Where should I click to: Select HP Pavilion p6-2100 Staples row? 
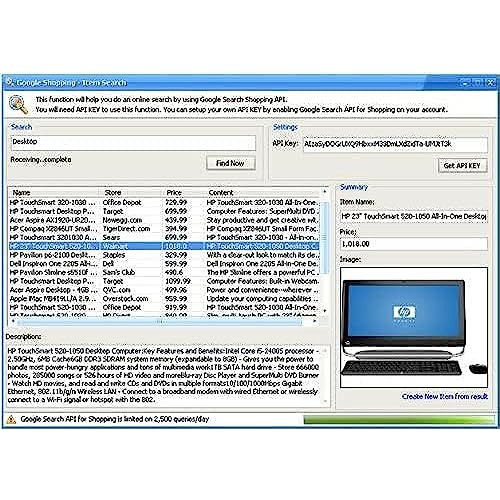tap(164, 255)
